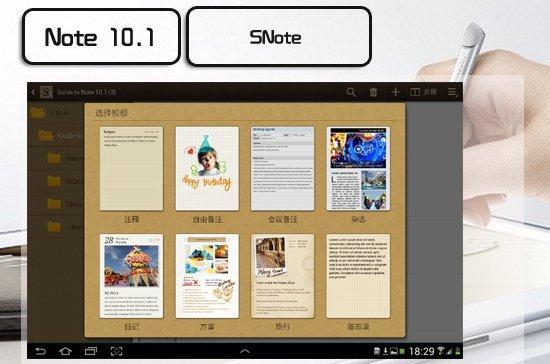Open the status bar clock showing 18:29

(x=421, y=351)
